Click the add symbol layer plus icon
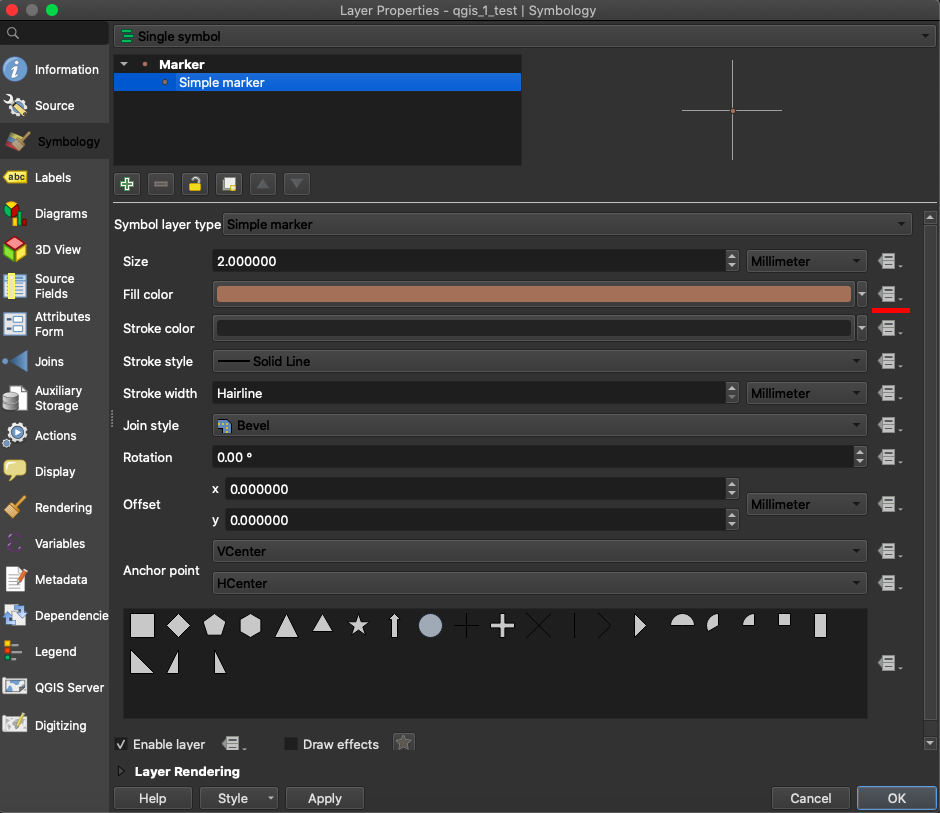The image size is (940, 813). pyautogui.click(x=126, y=184)
